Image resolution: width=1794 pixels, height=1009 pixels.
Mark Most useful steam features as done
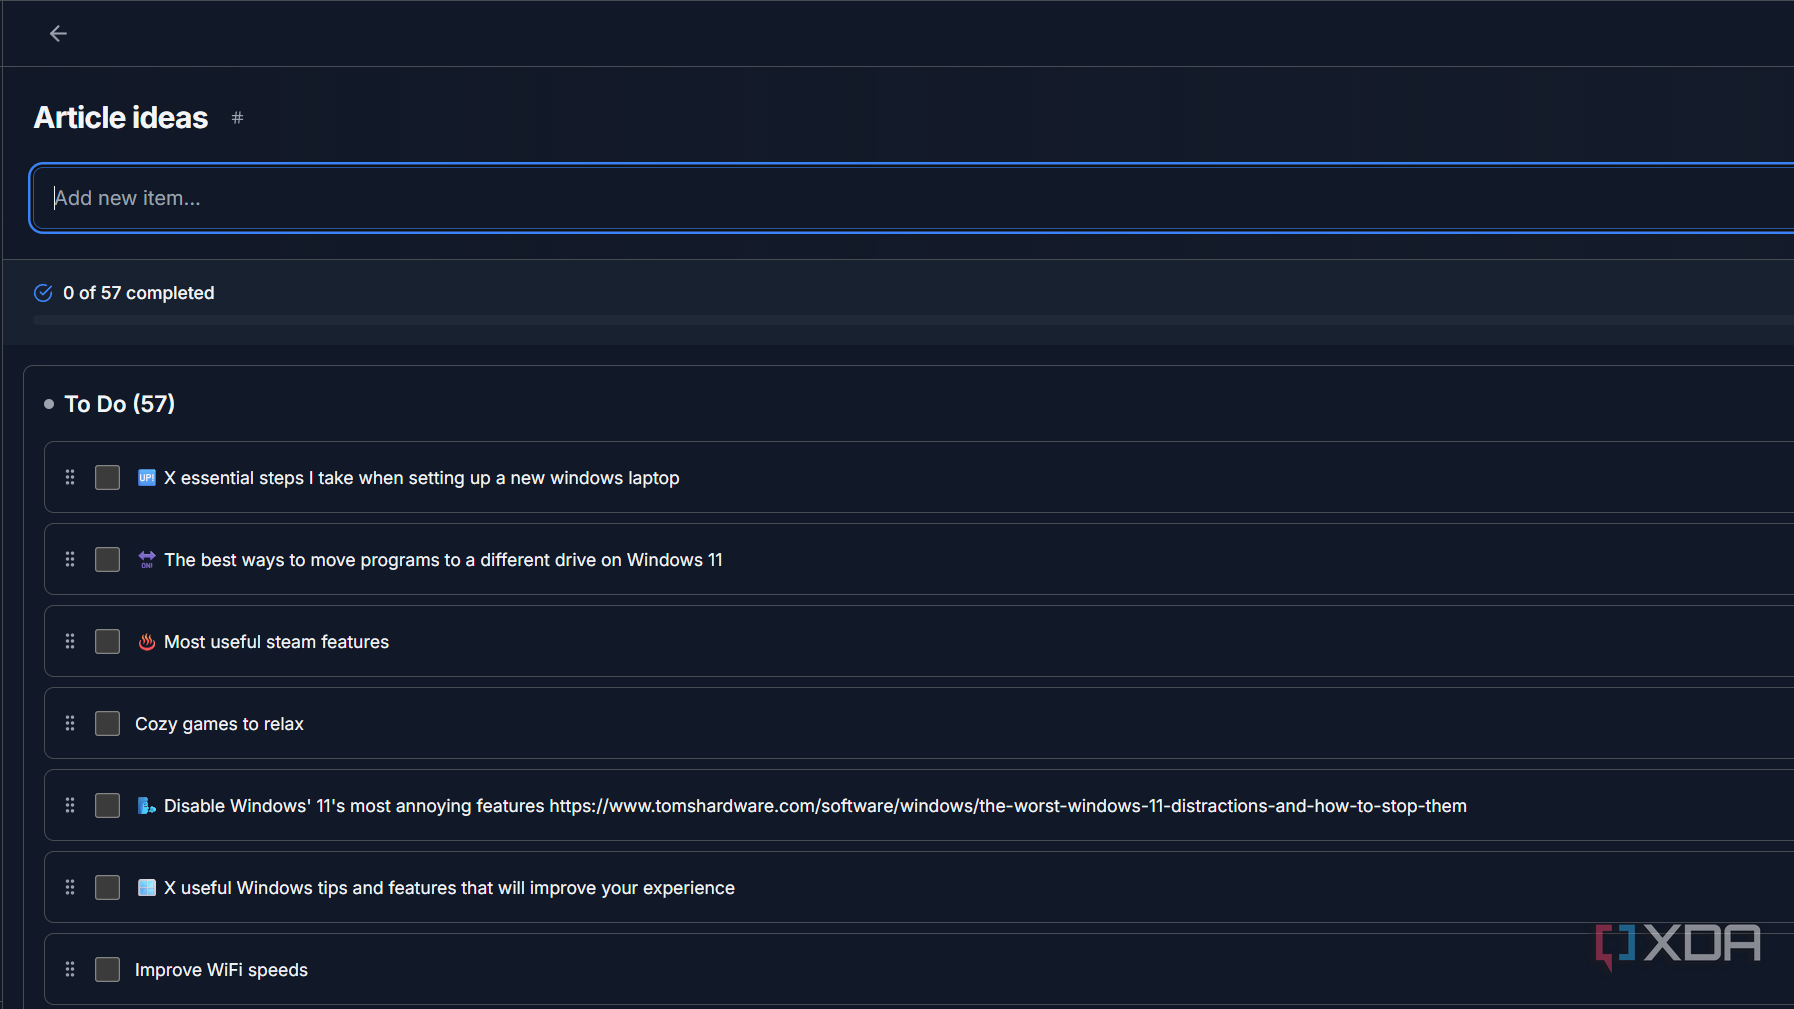107,641
